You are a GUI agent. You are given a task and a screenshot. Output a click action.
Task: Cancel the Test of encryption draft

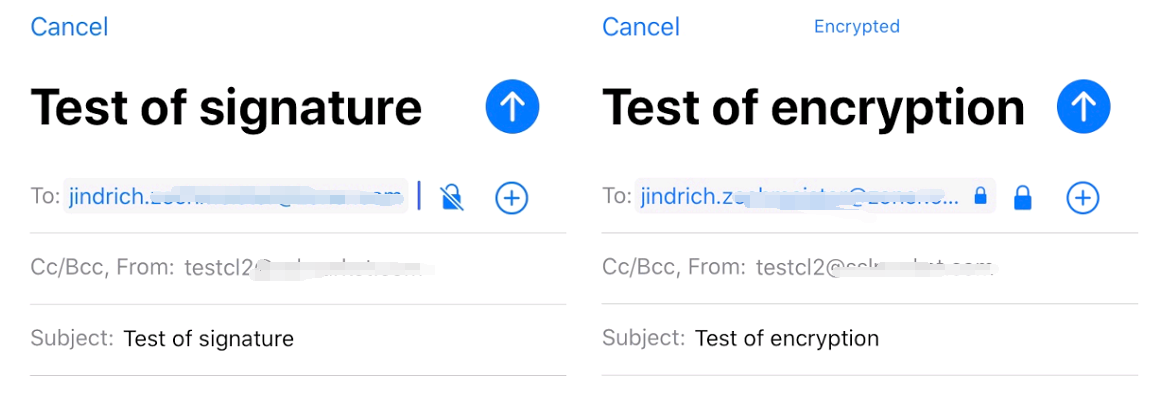[x=641, y=27]
